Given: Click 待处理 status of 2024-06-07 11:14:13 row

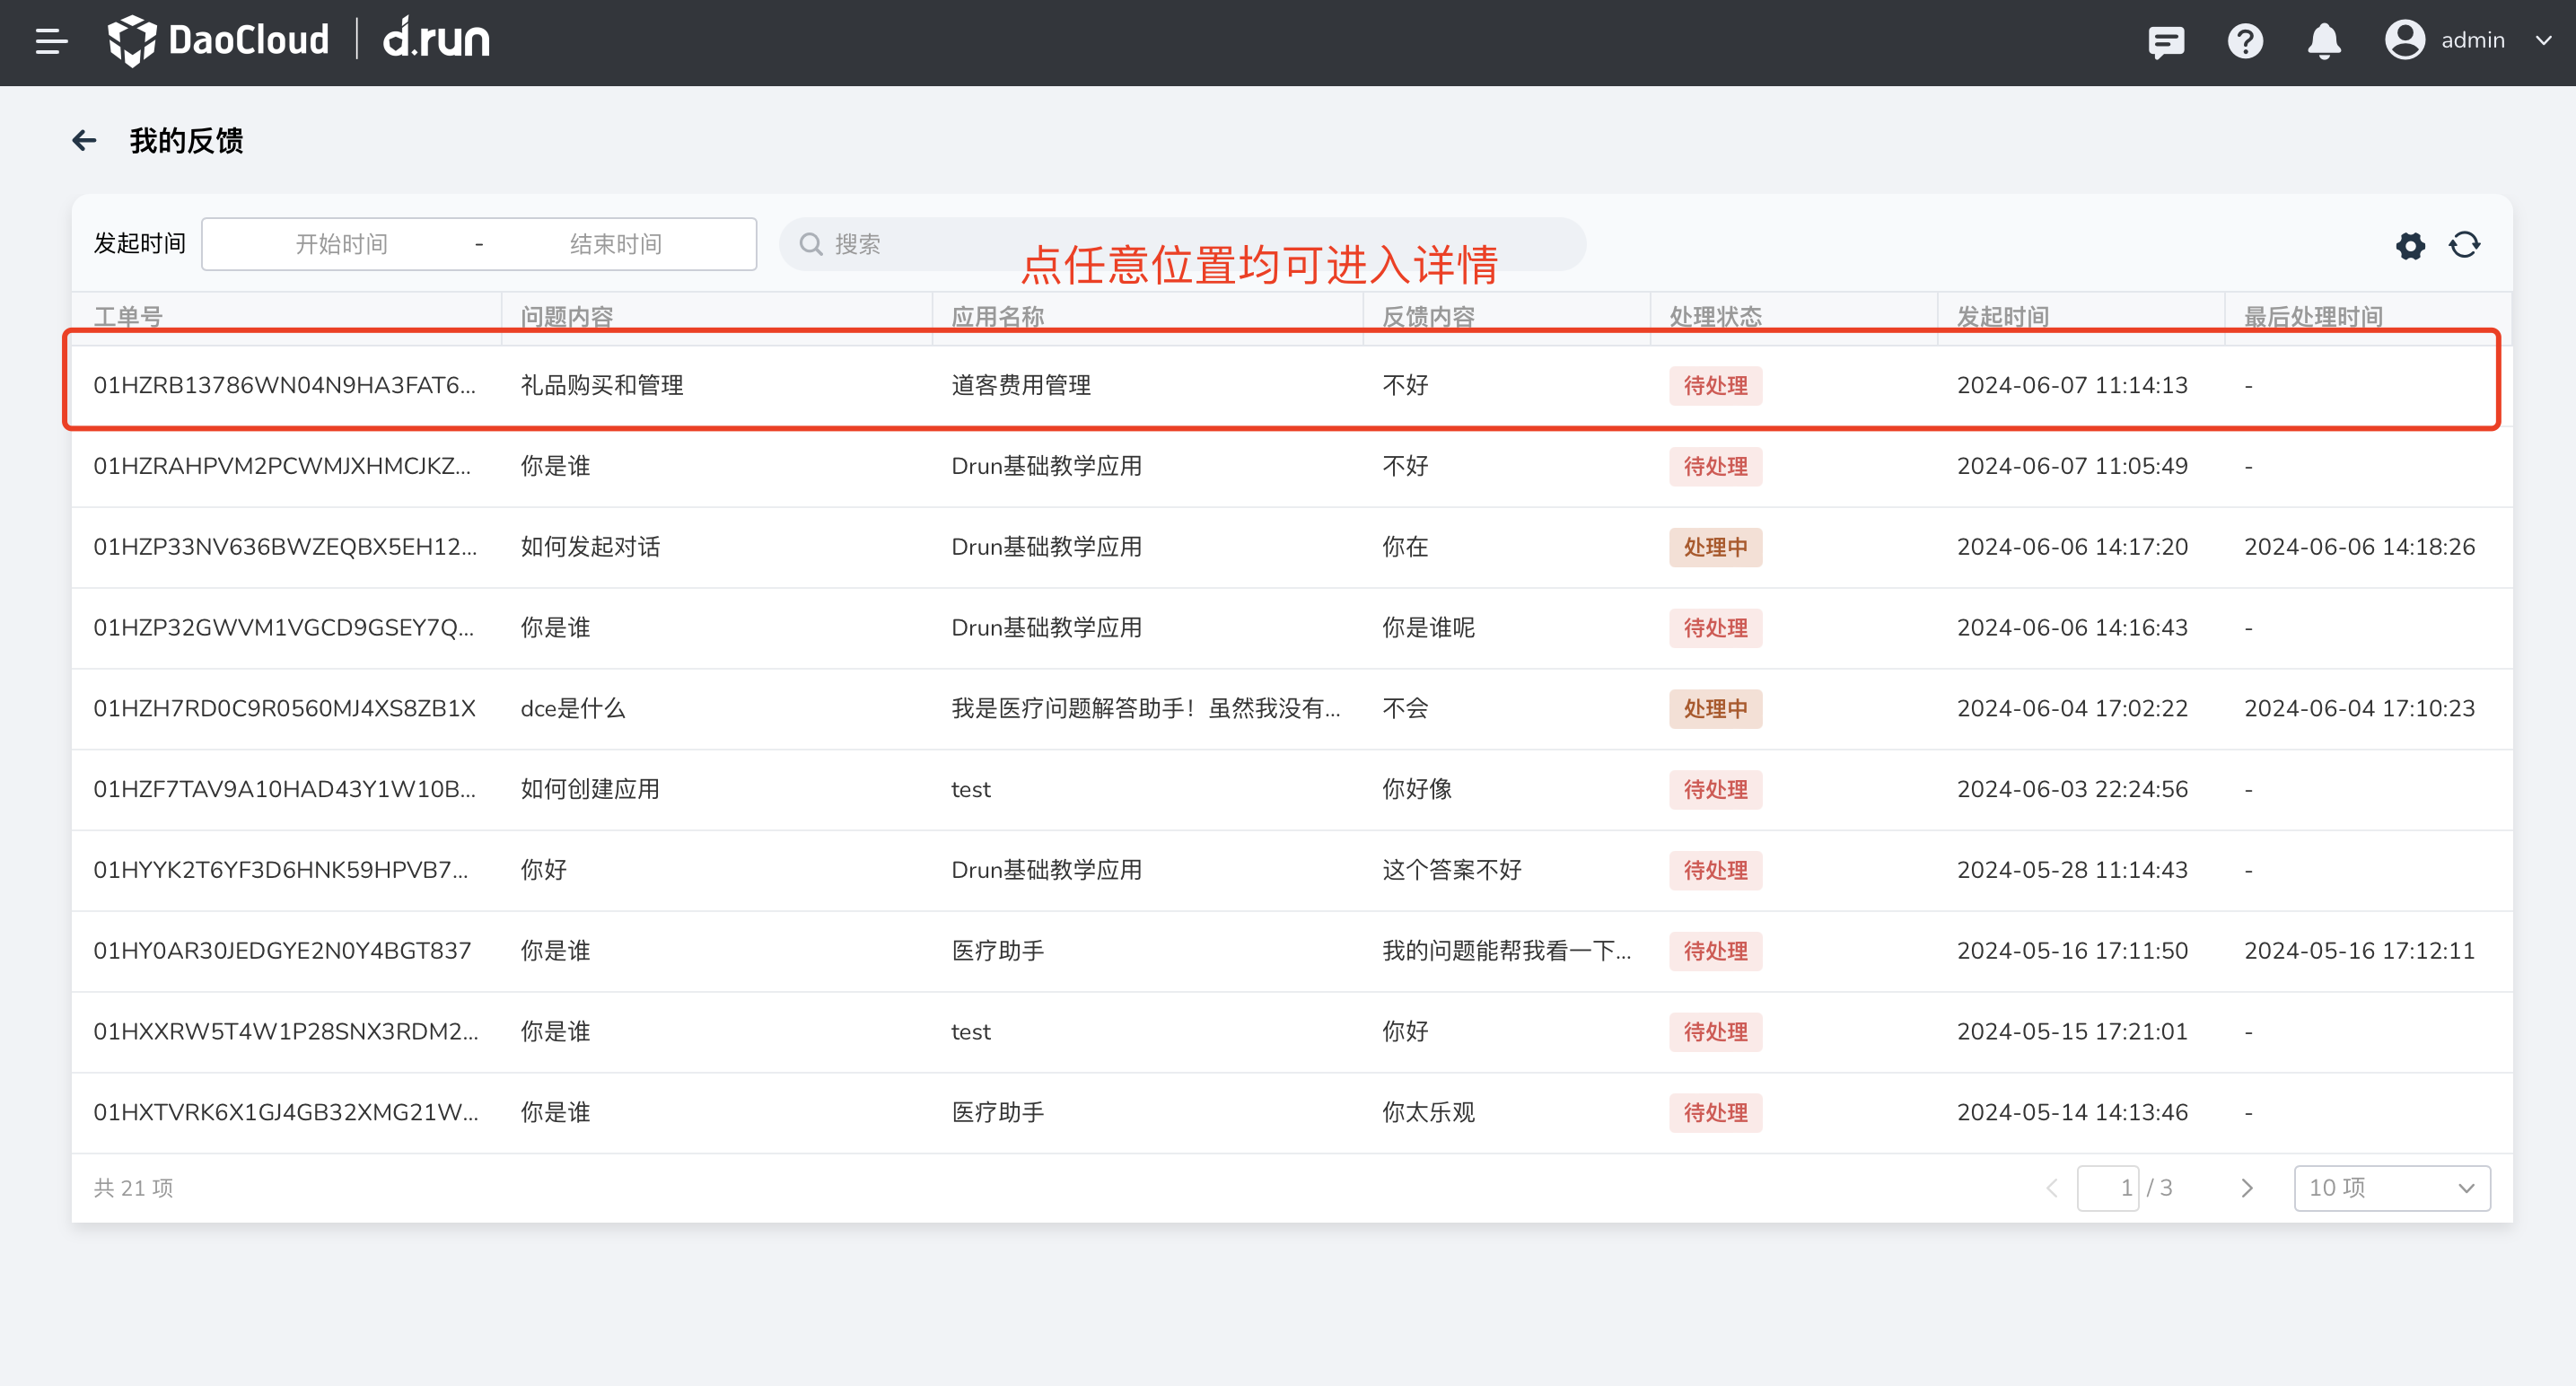Looking at the screenshot, I should pos(1715,385).
